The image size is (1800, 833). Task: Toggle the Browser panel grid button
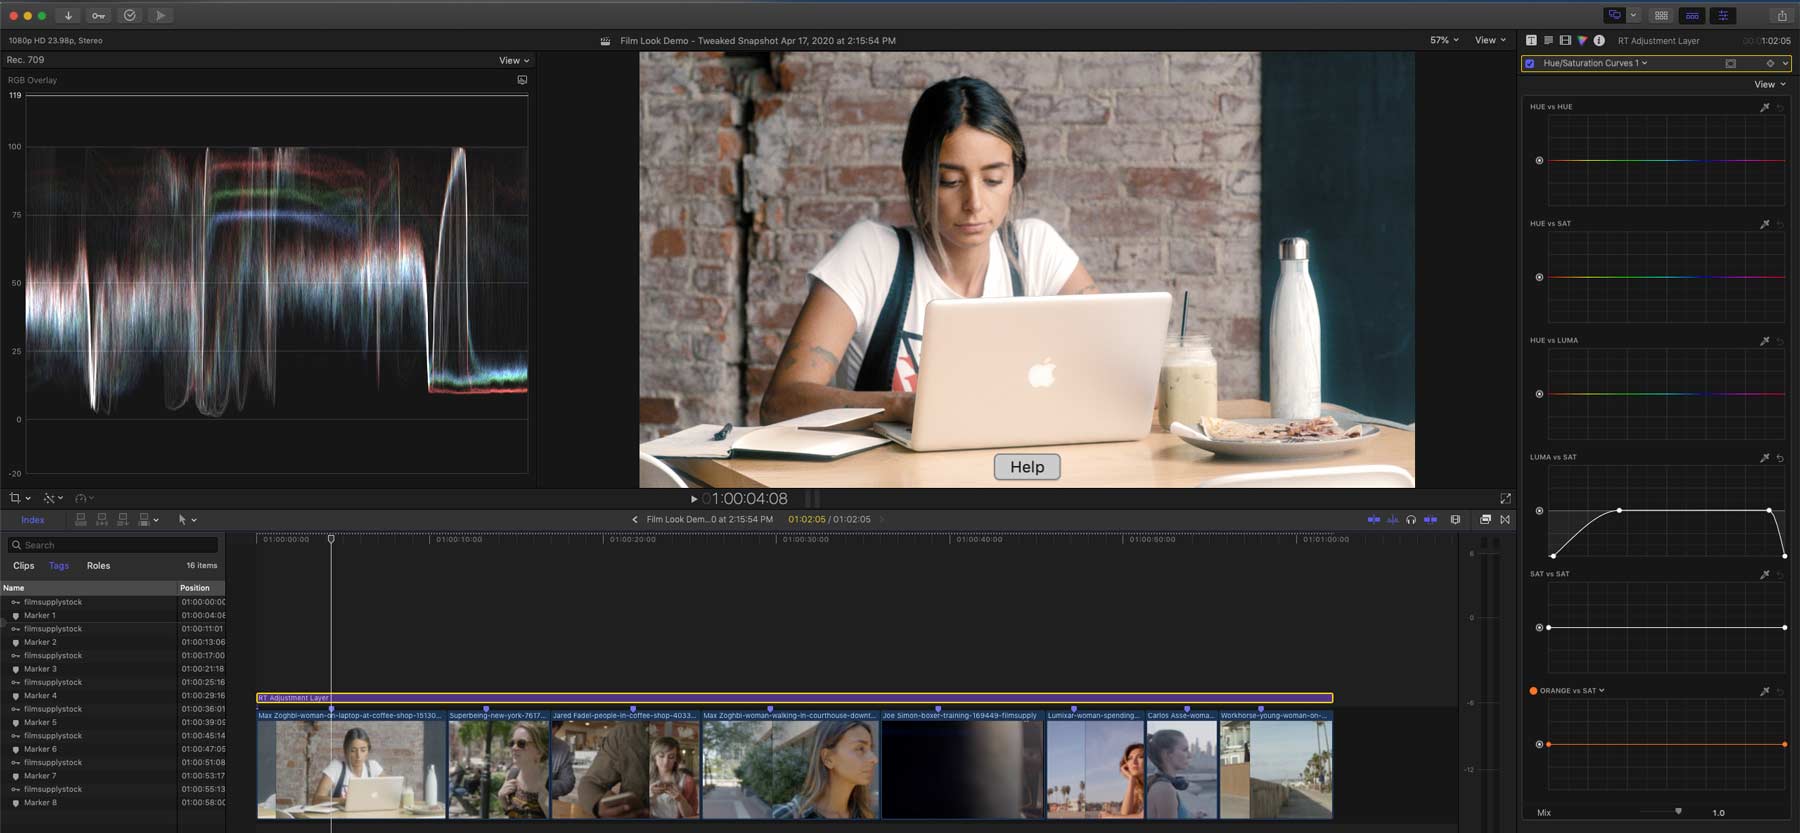[1661, 15]
